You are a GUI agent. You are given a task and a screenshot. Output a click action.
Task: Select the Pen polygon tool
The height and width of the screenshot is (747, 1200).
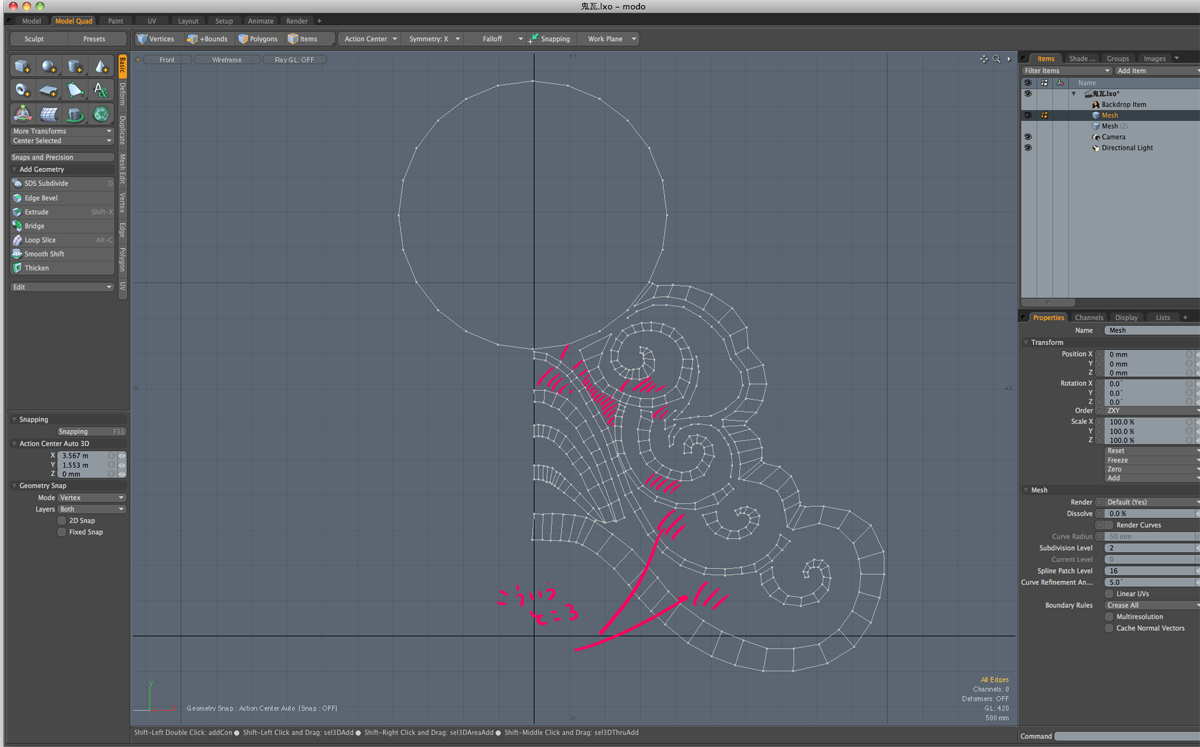(75, 90)
